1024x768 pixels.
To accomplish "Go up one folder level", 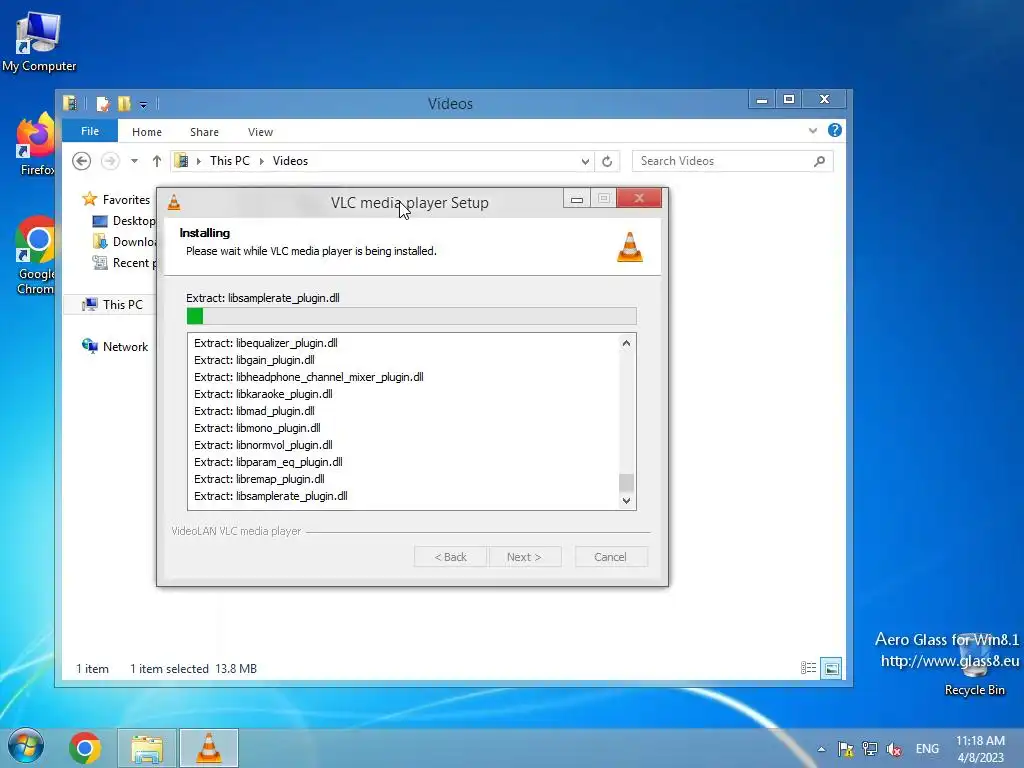I will (x=157, y=161).
